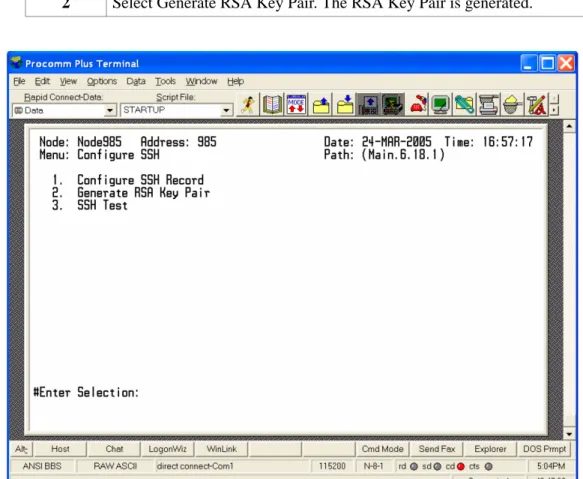This screenshot has height=479, width=583.
Task: Click the WinLink meta key button
Action: coord(222,449)
